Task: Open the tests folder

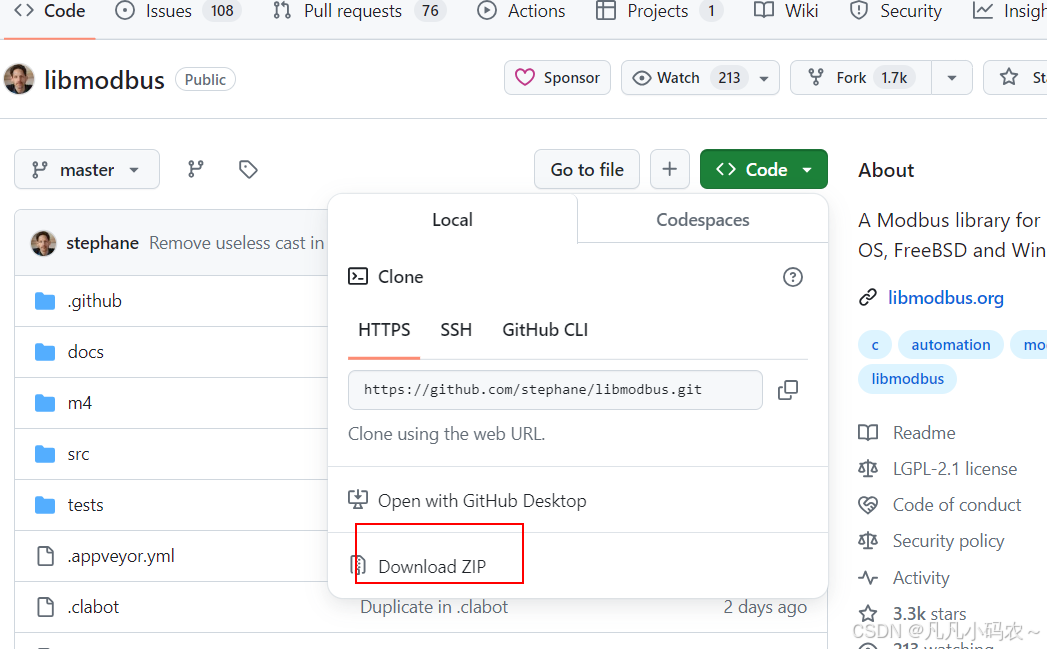Action: point(85,505)
